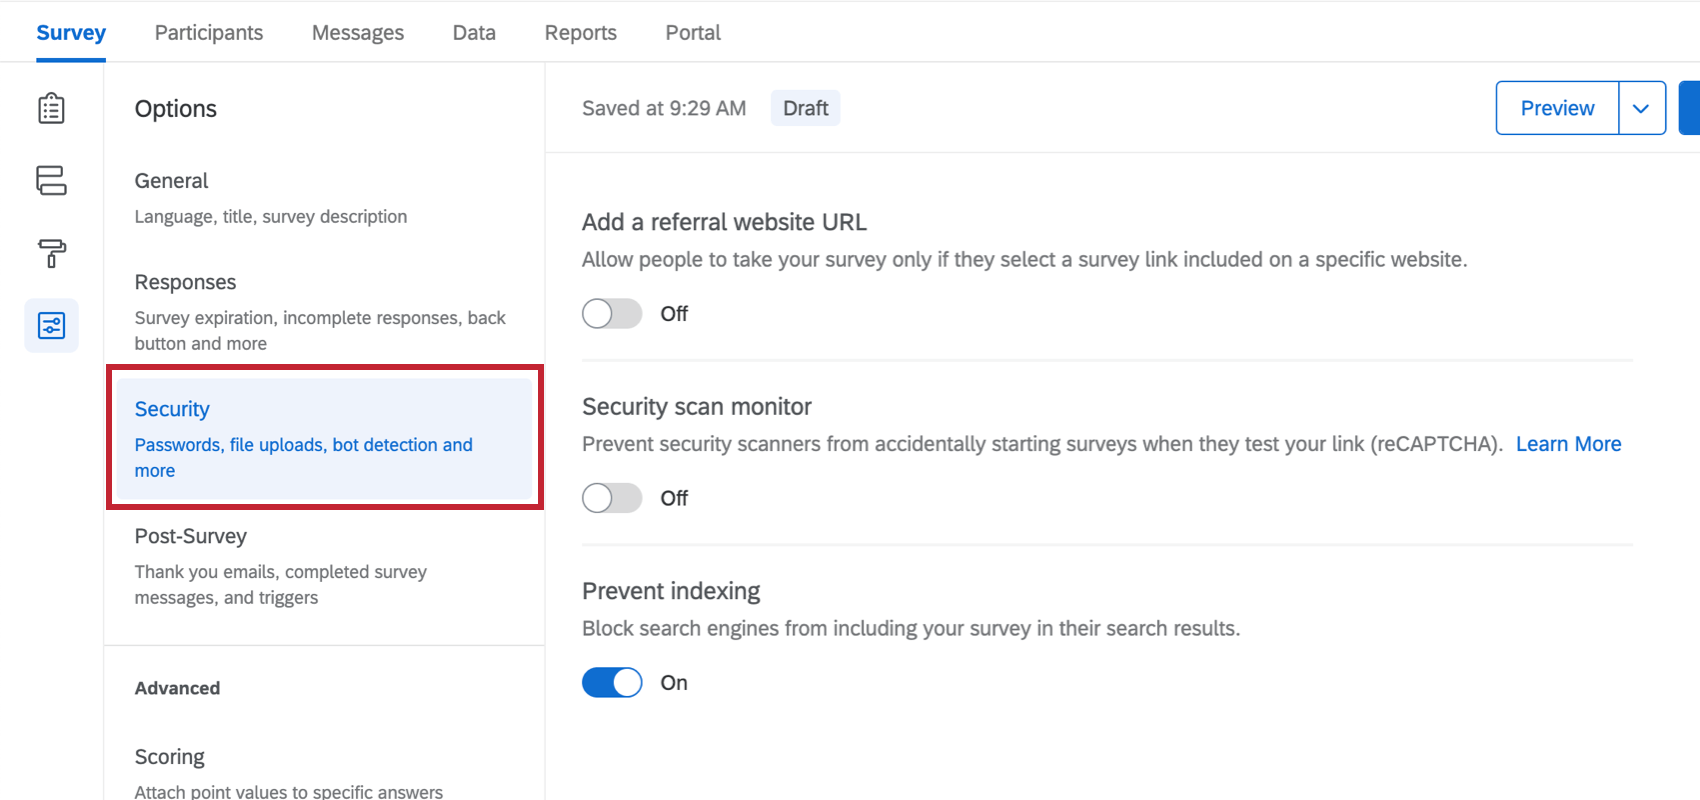Enable the Security scan monitor toggle
1700x800 pixels.
tap(612, 498)
